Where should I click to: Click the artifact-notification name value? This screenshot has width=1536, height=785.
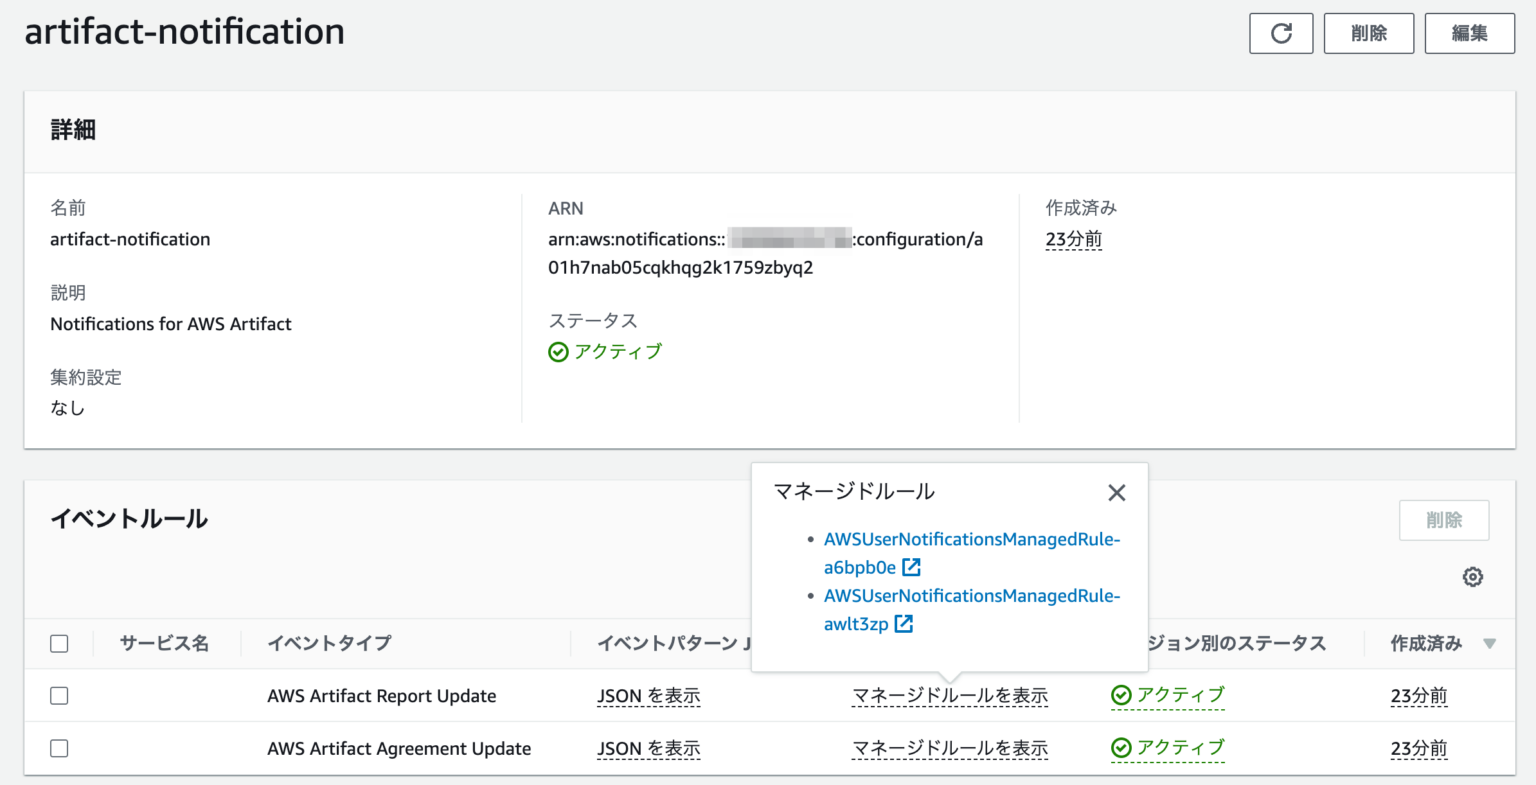click(130, 239)
